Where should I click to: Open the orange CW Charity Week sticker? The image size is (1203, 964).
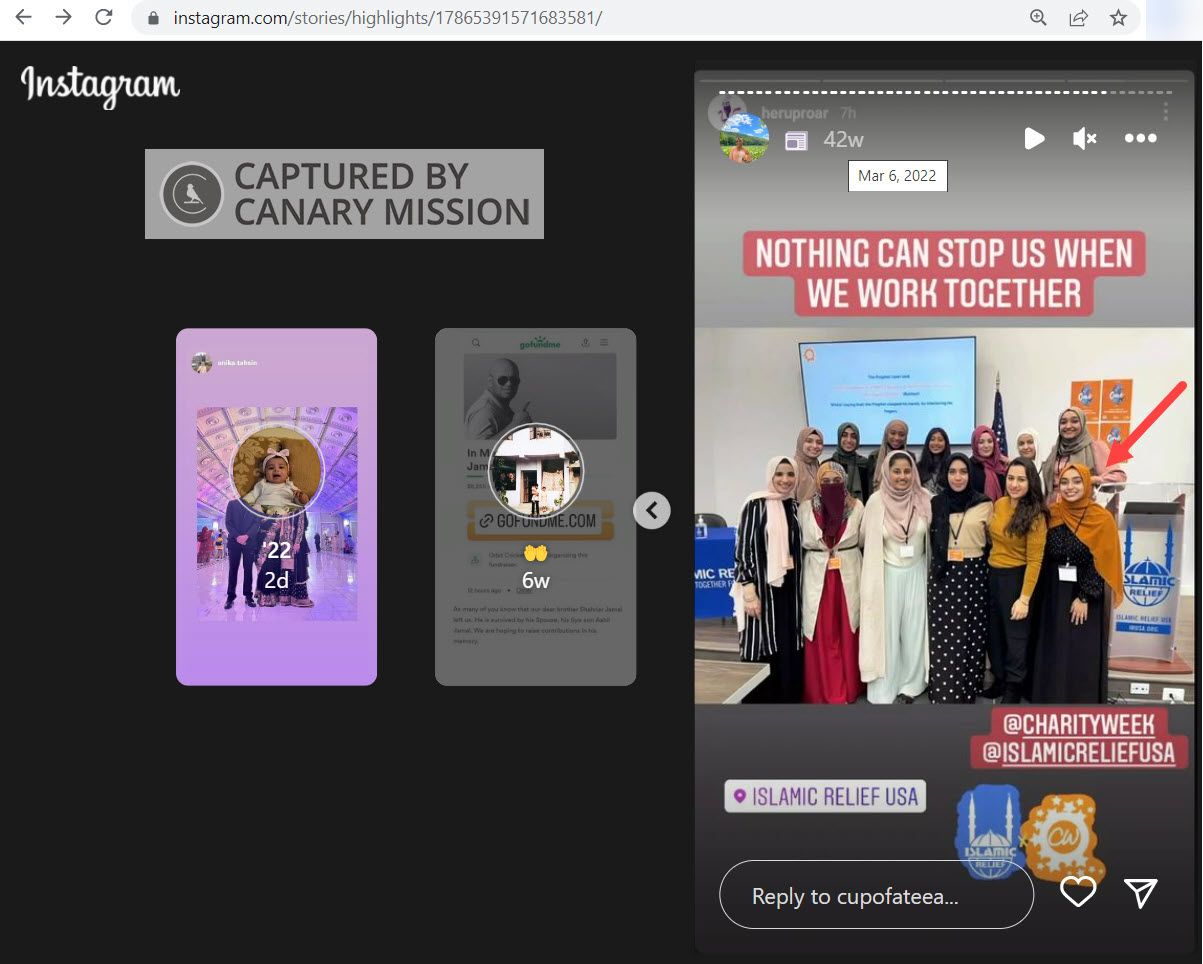pyautogui.click(x=1062, y=838)
